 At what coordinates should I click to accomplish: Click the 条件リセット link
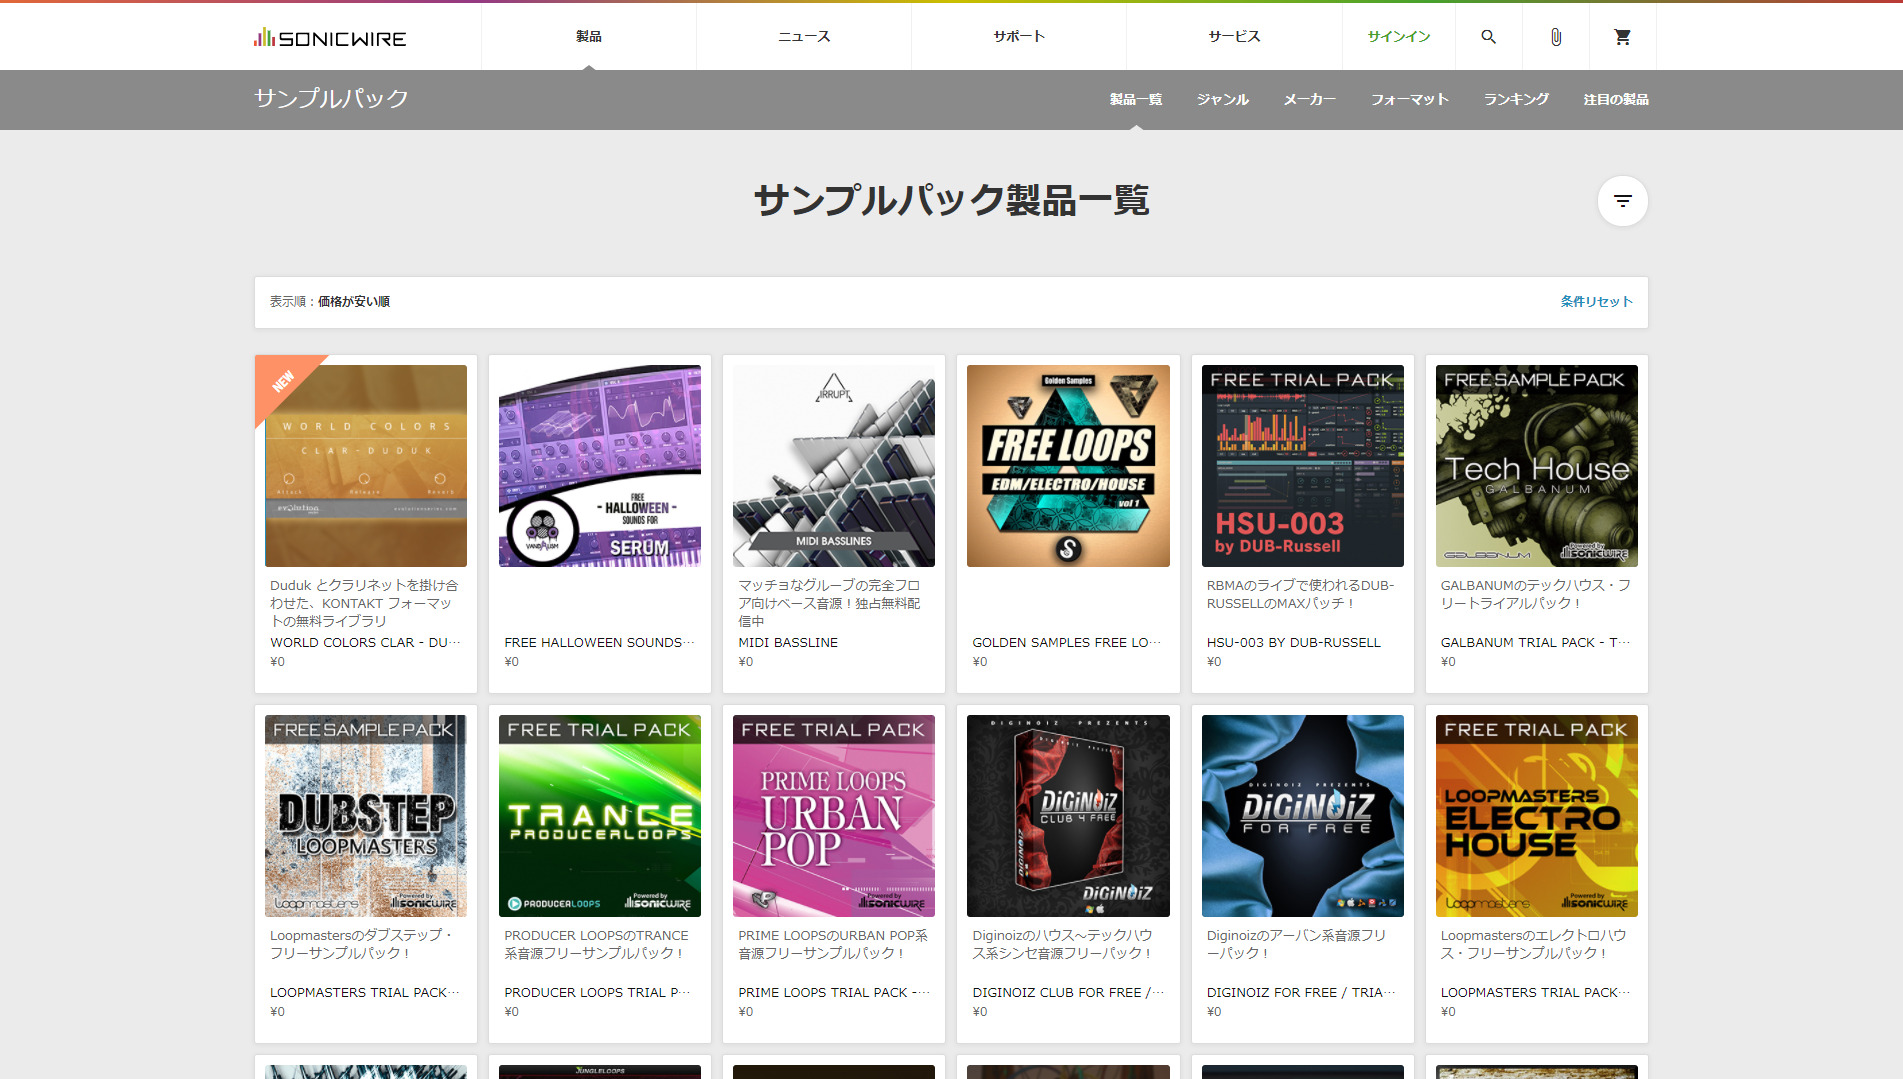[x=1596, y=302]
